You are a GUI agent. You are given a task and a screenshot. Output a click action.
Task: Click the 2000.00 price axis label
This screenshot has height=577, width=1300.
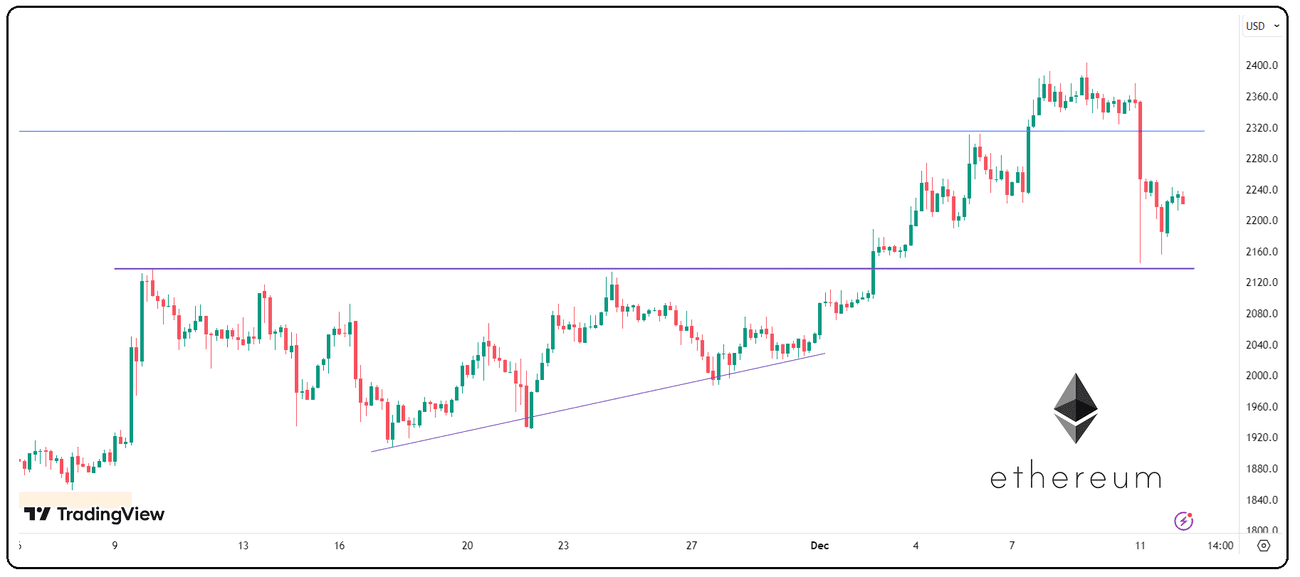(x=1263, y=375)
